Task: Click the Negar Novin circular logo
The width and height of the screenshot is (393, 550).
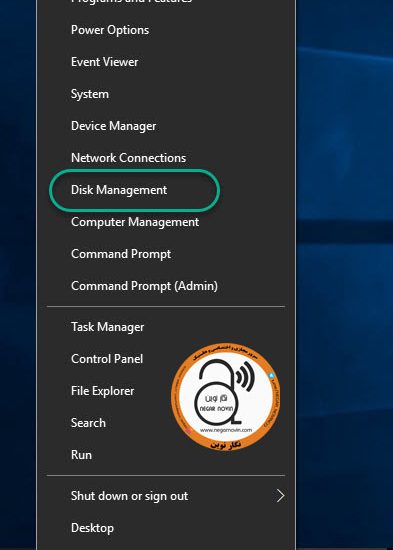Action: 225,397
